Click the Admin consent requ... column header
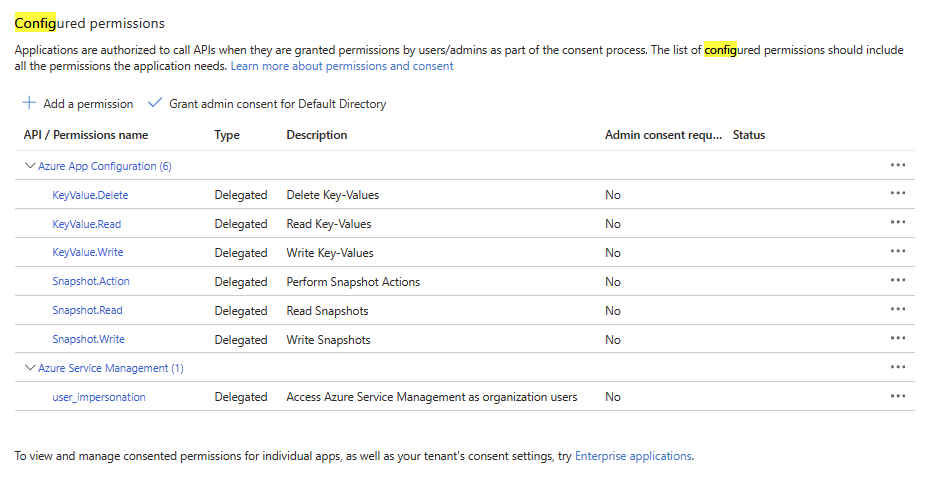946x489 pixels. (664, 135)
